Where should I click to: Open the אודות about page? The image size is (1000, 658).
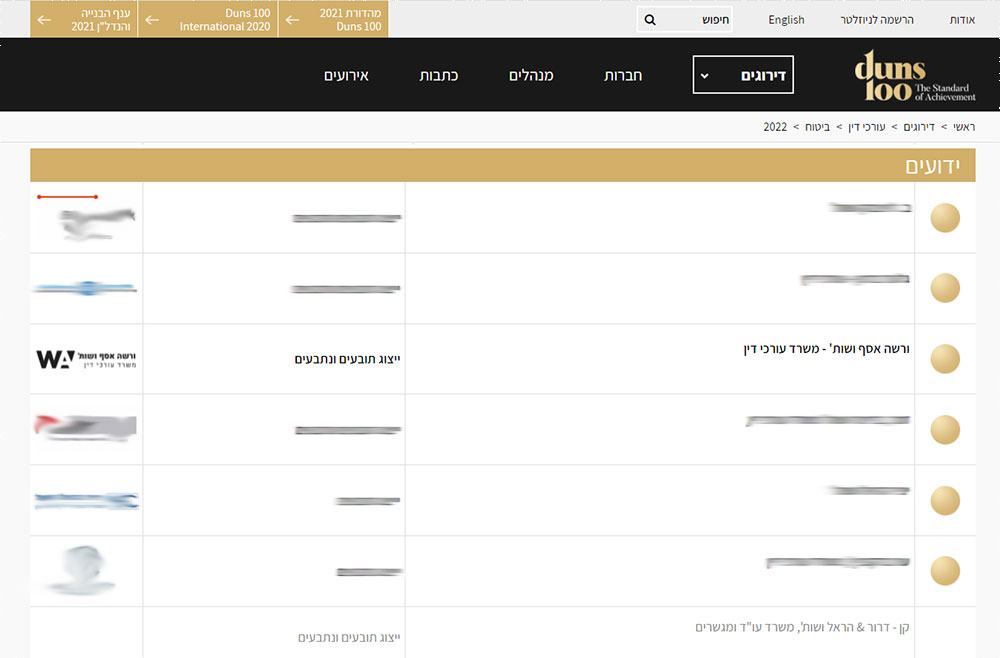tap(962, 20)
